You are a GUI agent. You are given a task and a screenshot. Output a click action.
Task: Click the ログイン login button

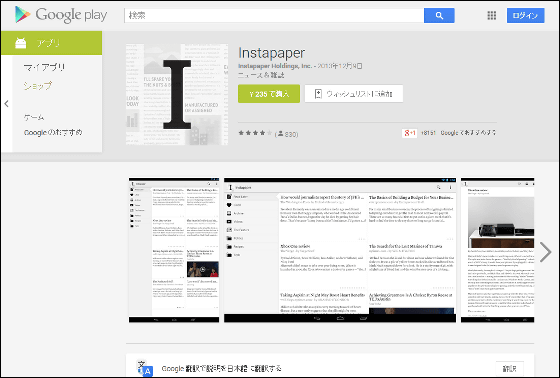pos(525,15)
